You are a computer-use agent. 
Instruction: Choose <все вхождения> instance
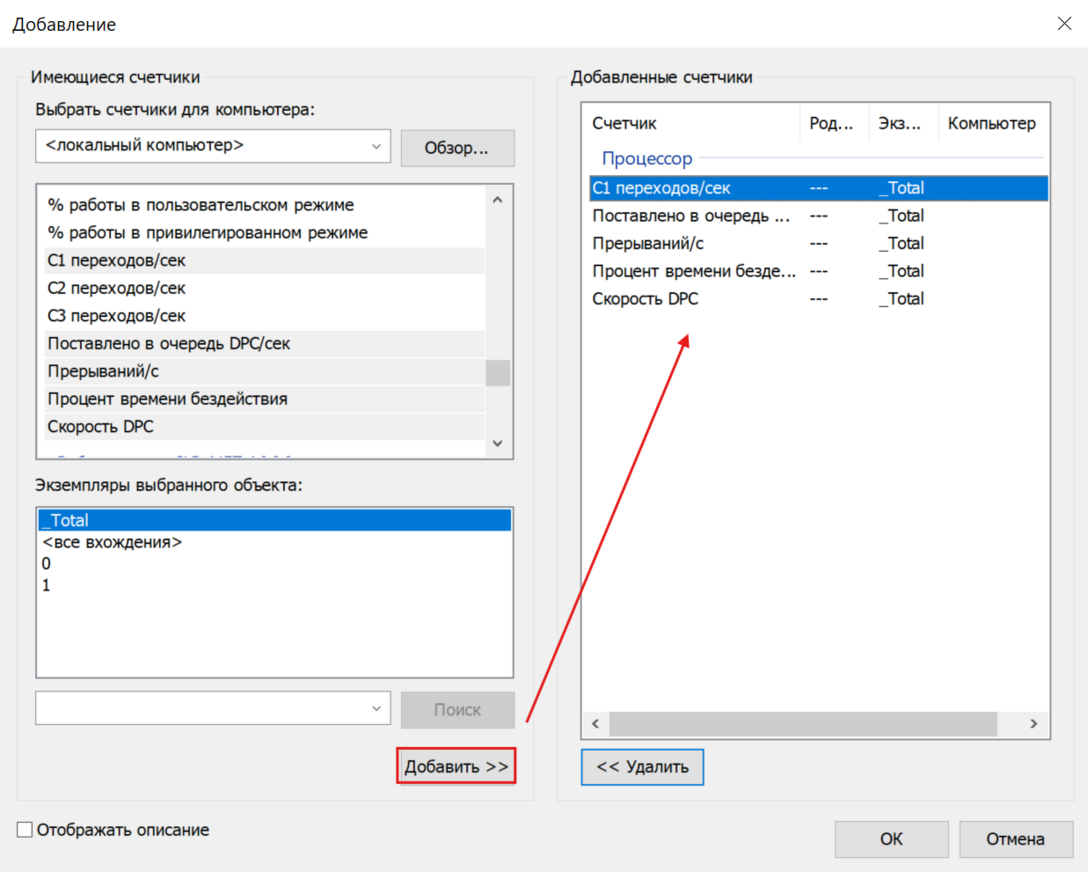pos(112,542)
